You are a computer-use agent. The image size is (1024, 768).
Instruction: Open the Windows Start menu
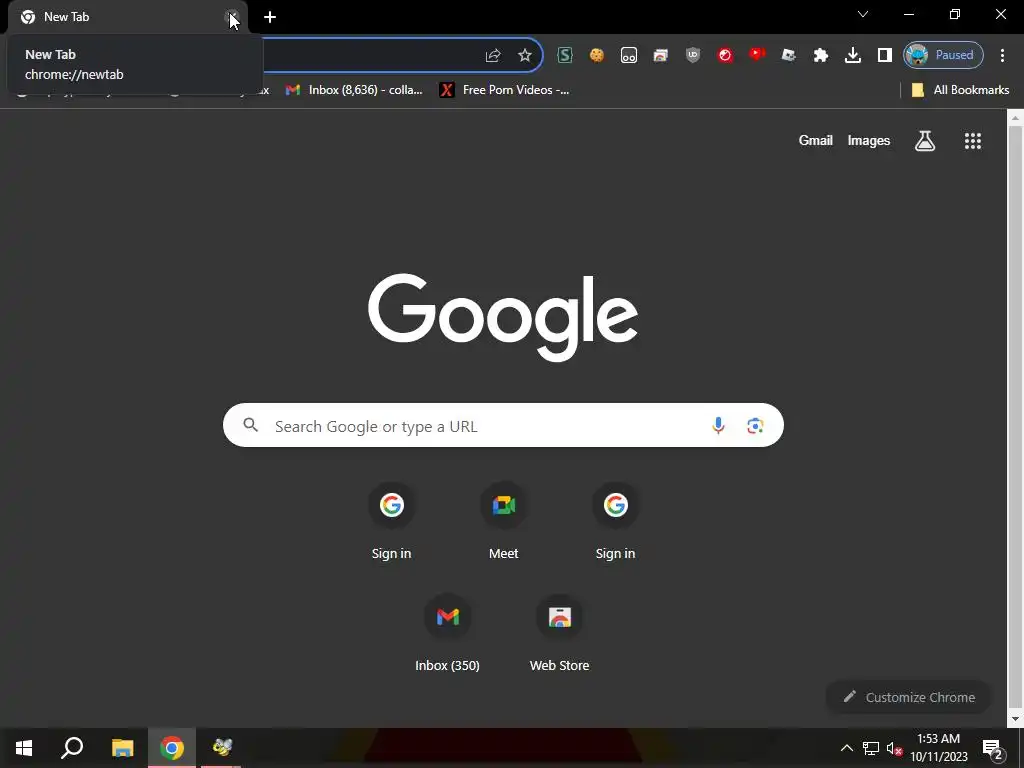pyautogui.click(x=24, y=748)
